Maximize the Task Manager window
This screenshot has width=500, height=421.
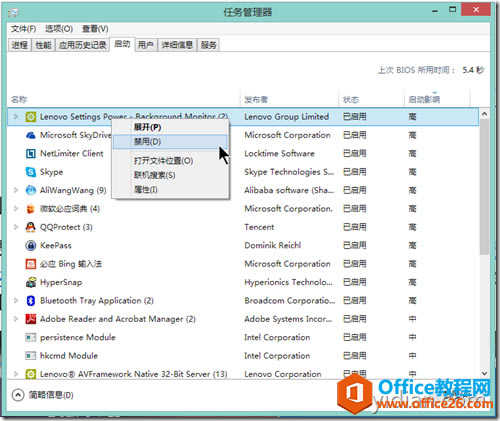coord(453,10)
